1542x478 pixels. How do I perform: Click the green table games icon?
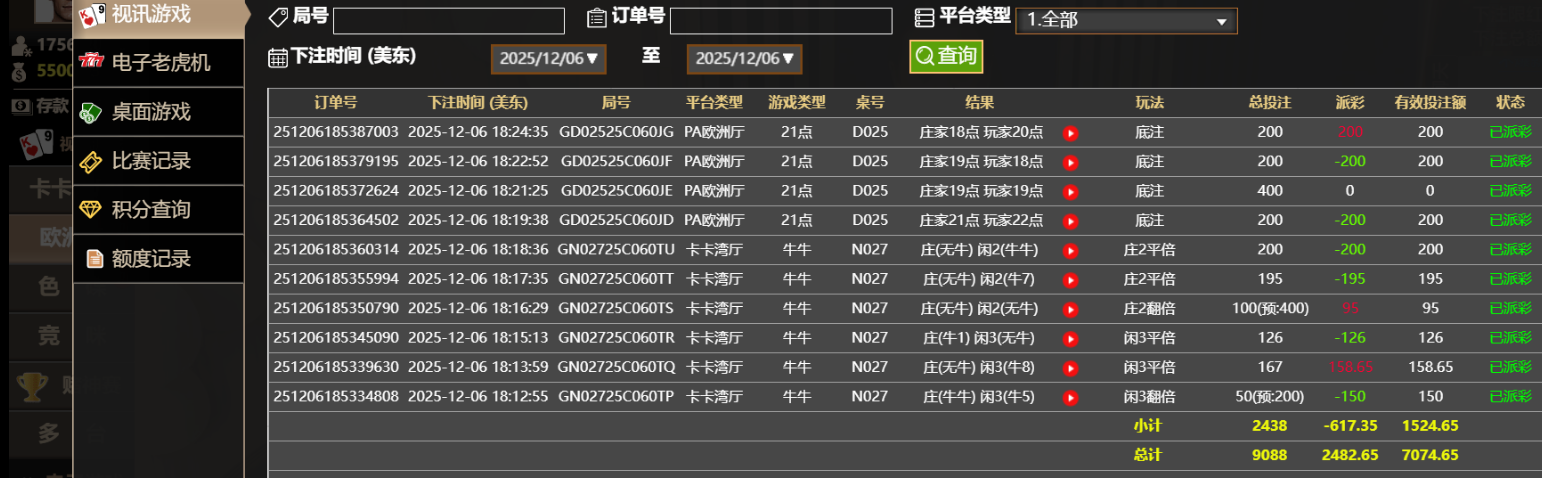pyautogui.click(x=92, y=112)
